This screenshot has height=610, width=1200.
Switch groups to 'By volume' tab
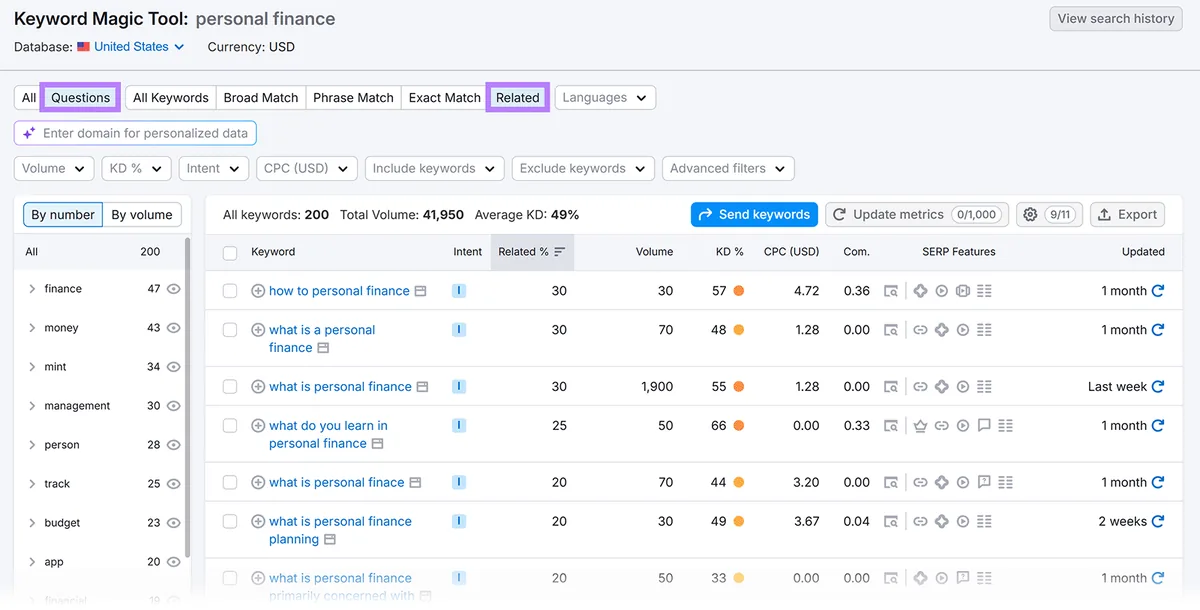pyautogui.click(x=142, y=214)
